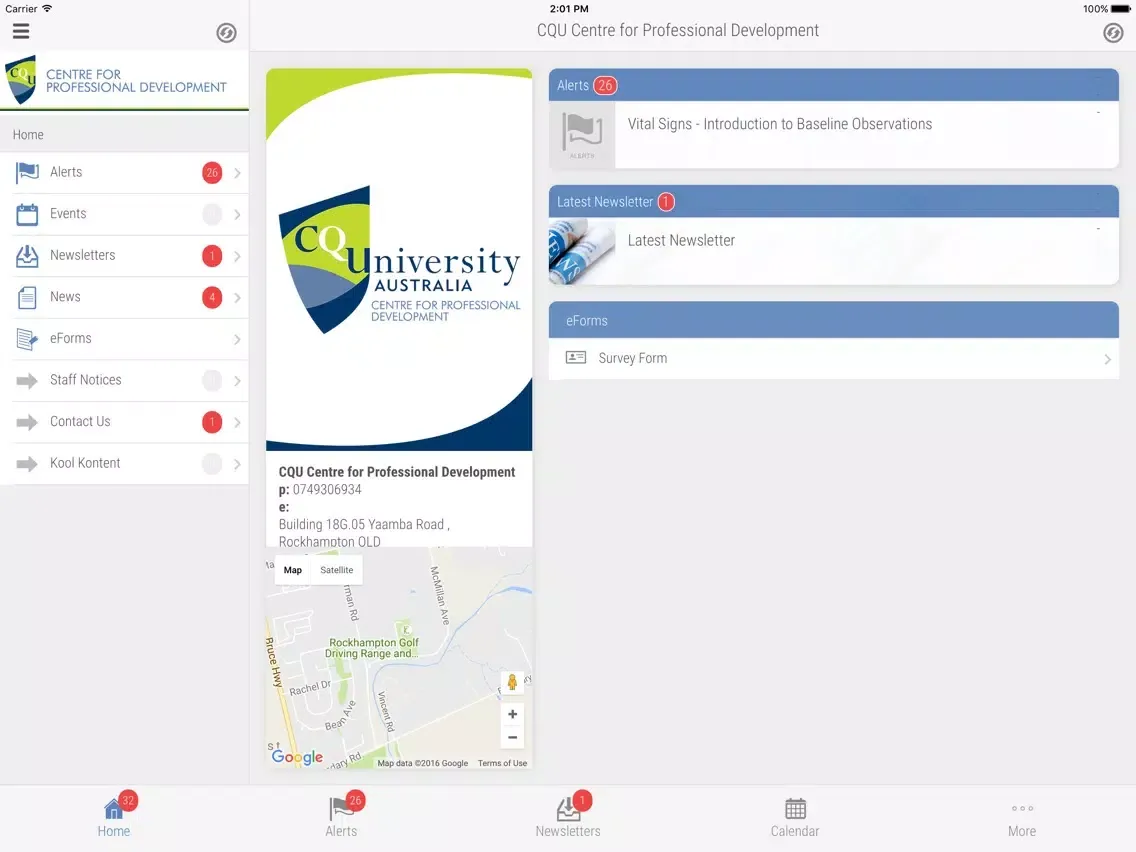Tap the refresh icon at top right
1136x852 pixels.
pos(1113,33)
